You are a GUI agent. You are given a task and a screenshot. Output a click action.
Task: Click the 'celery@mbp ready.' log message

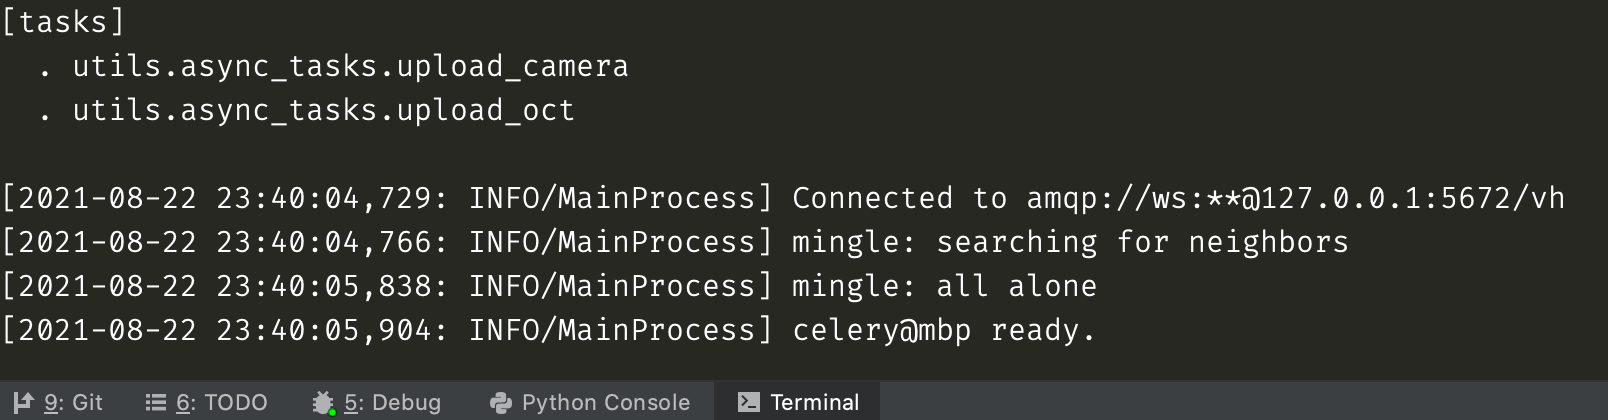coord(944,330)
